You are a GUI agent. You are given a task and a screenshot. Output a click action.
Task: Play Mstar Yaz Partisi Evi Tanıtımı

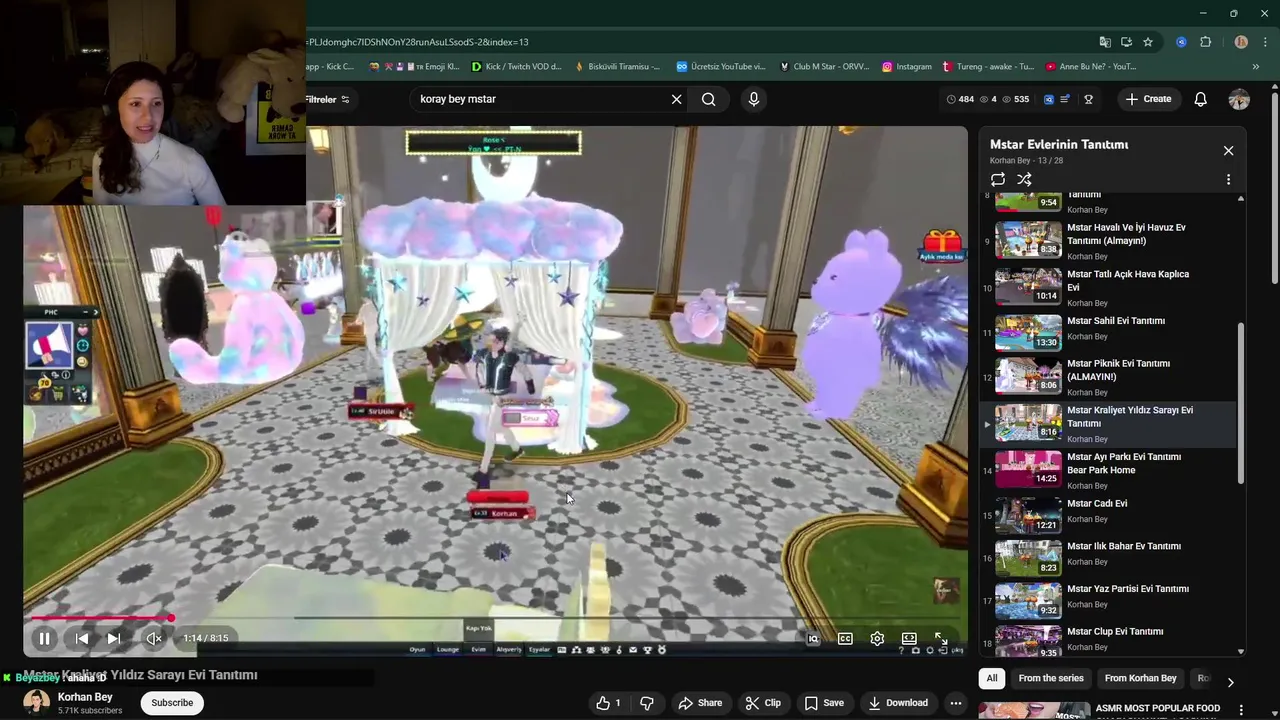pos(1110,601)
